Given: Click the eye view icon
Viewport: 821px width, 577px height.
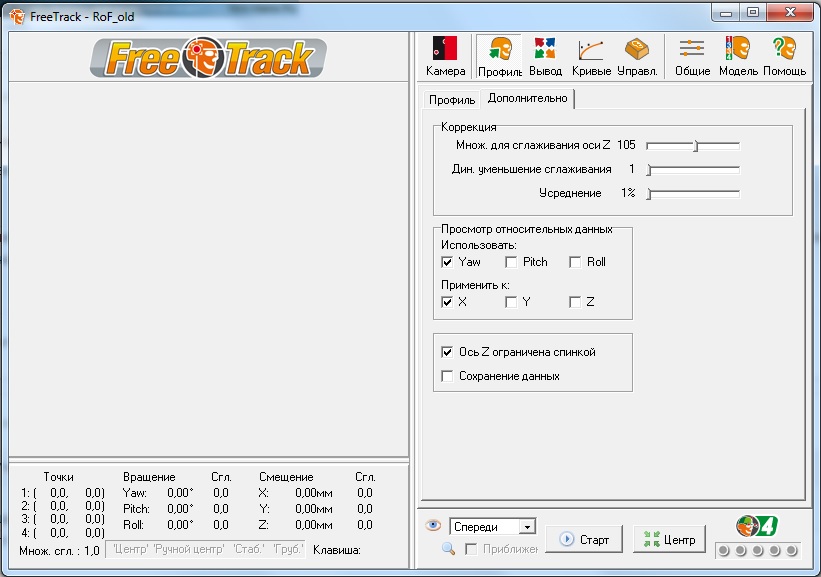Looking at the screenshot, I should point(432,525).
